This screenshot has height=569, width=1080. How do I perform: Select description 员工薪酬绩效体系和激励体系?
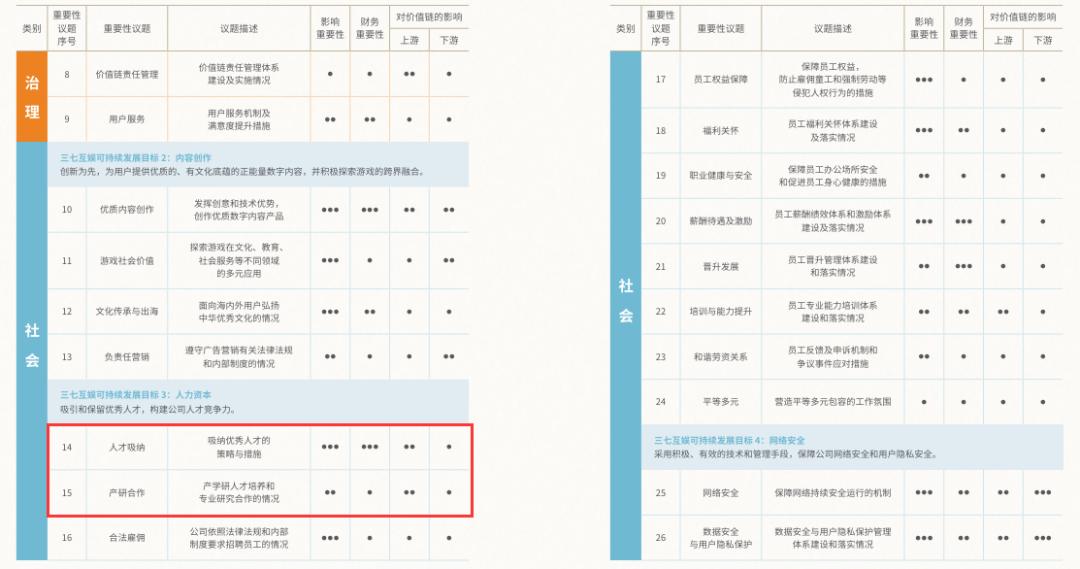coord(833,220)
